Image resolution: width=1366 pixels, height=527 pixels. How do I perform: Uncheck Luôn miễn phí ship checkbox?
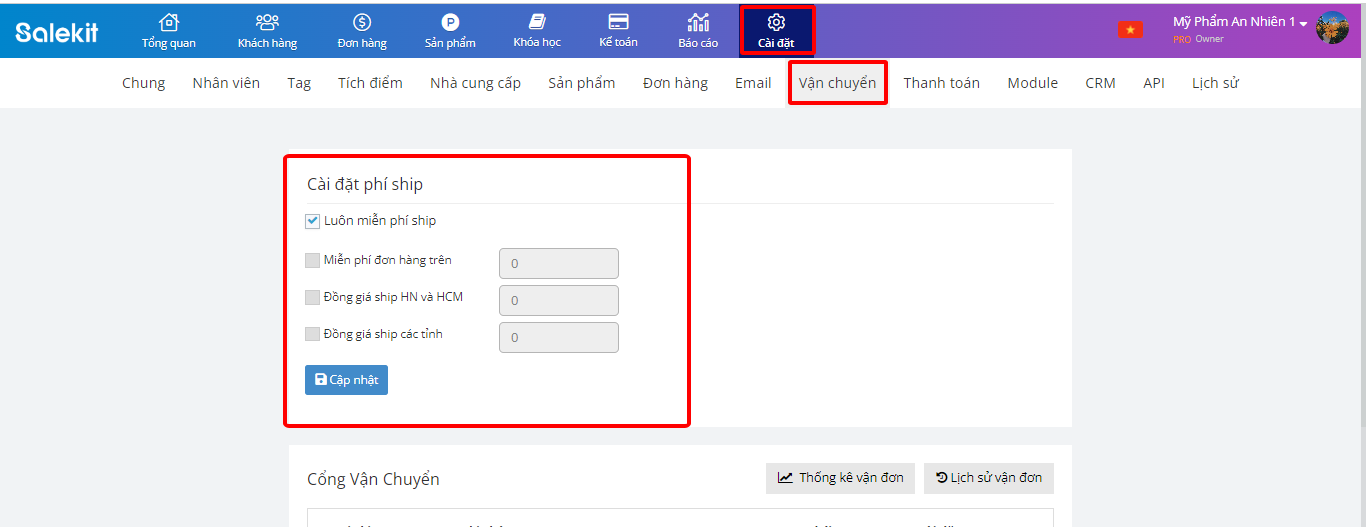point(313,221)
